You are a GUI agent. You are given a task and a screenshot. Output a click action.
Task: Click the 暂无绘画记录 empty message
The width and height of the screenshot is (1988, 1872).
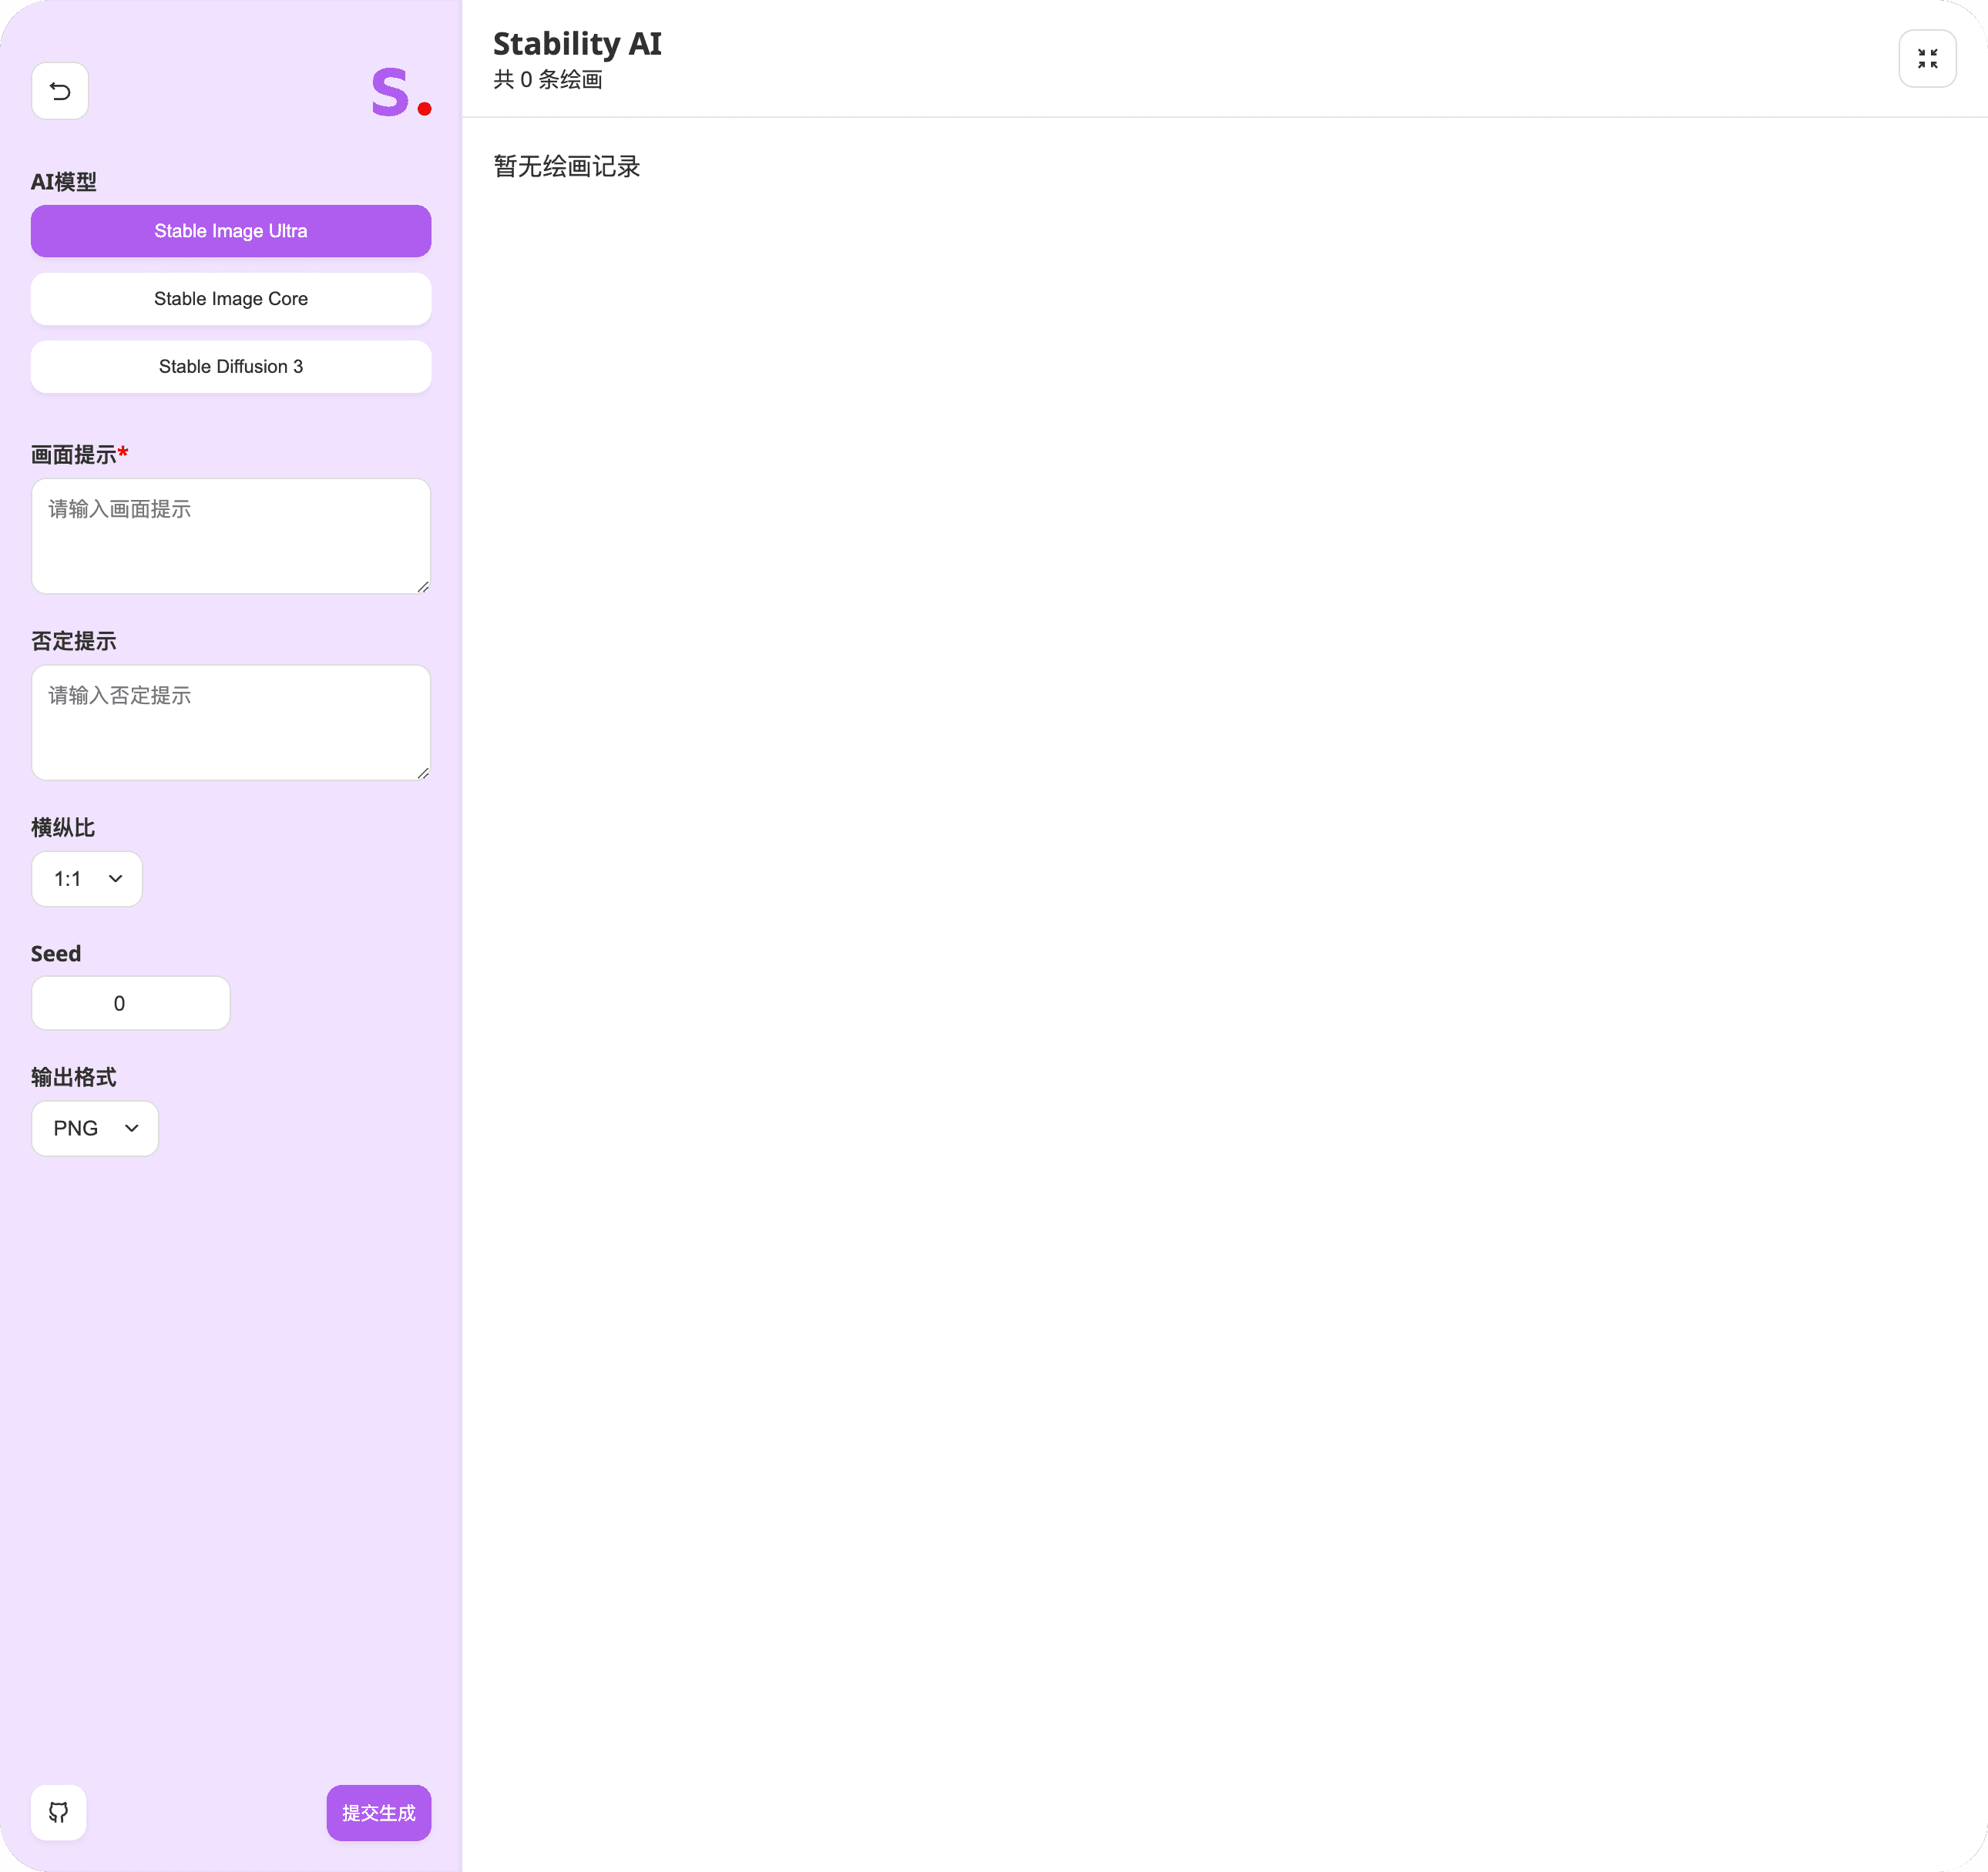[567, 166]
